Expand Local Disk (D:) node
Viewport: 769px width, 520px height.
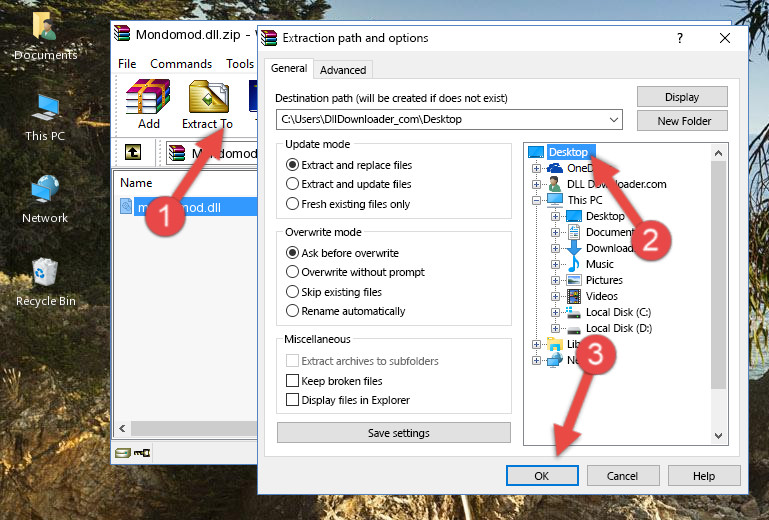click(x=555, y=329)
